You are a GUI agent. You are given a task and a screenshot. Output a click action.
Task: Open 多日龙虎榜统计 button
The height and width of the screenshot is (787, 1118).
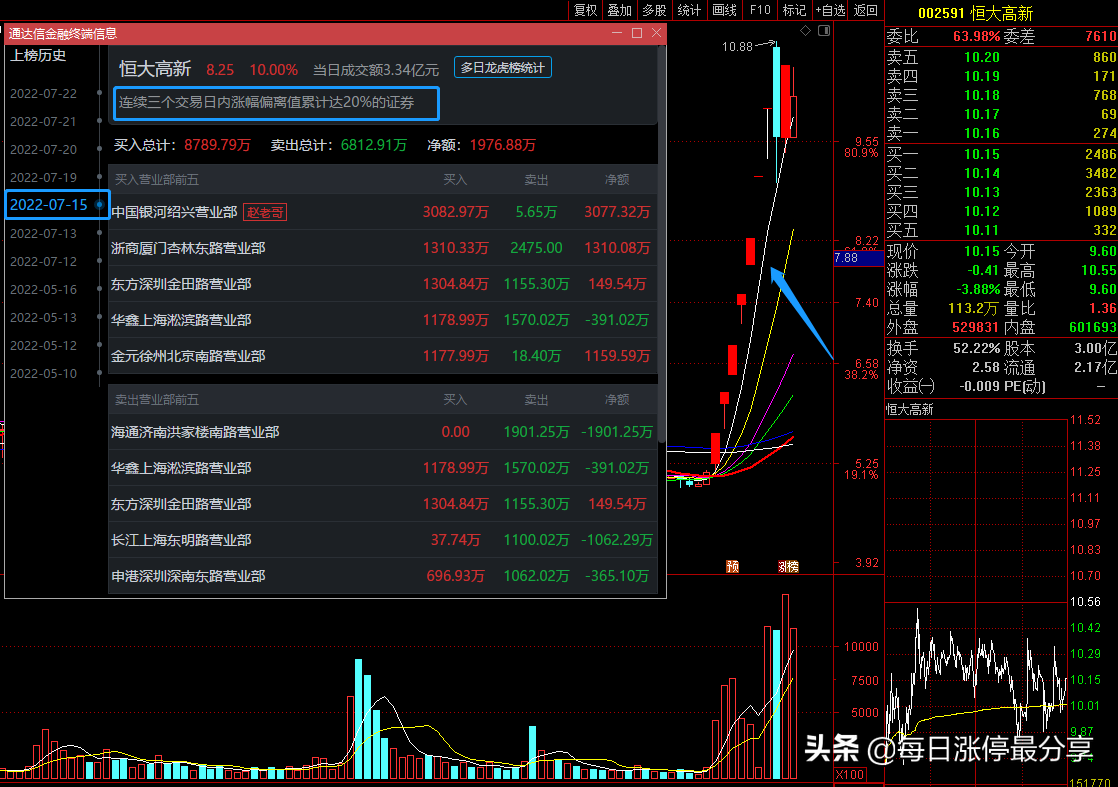502,68
